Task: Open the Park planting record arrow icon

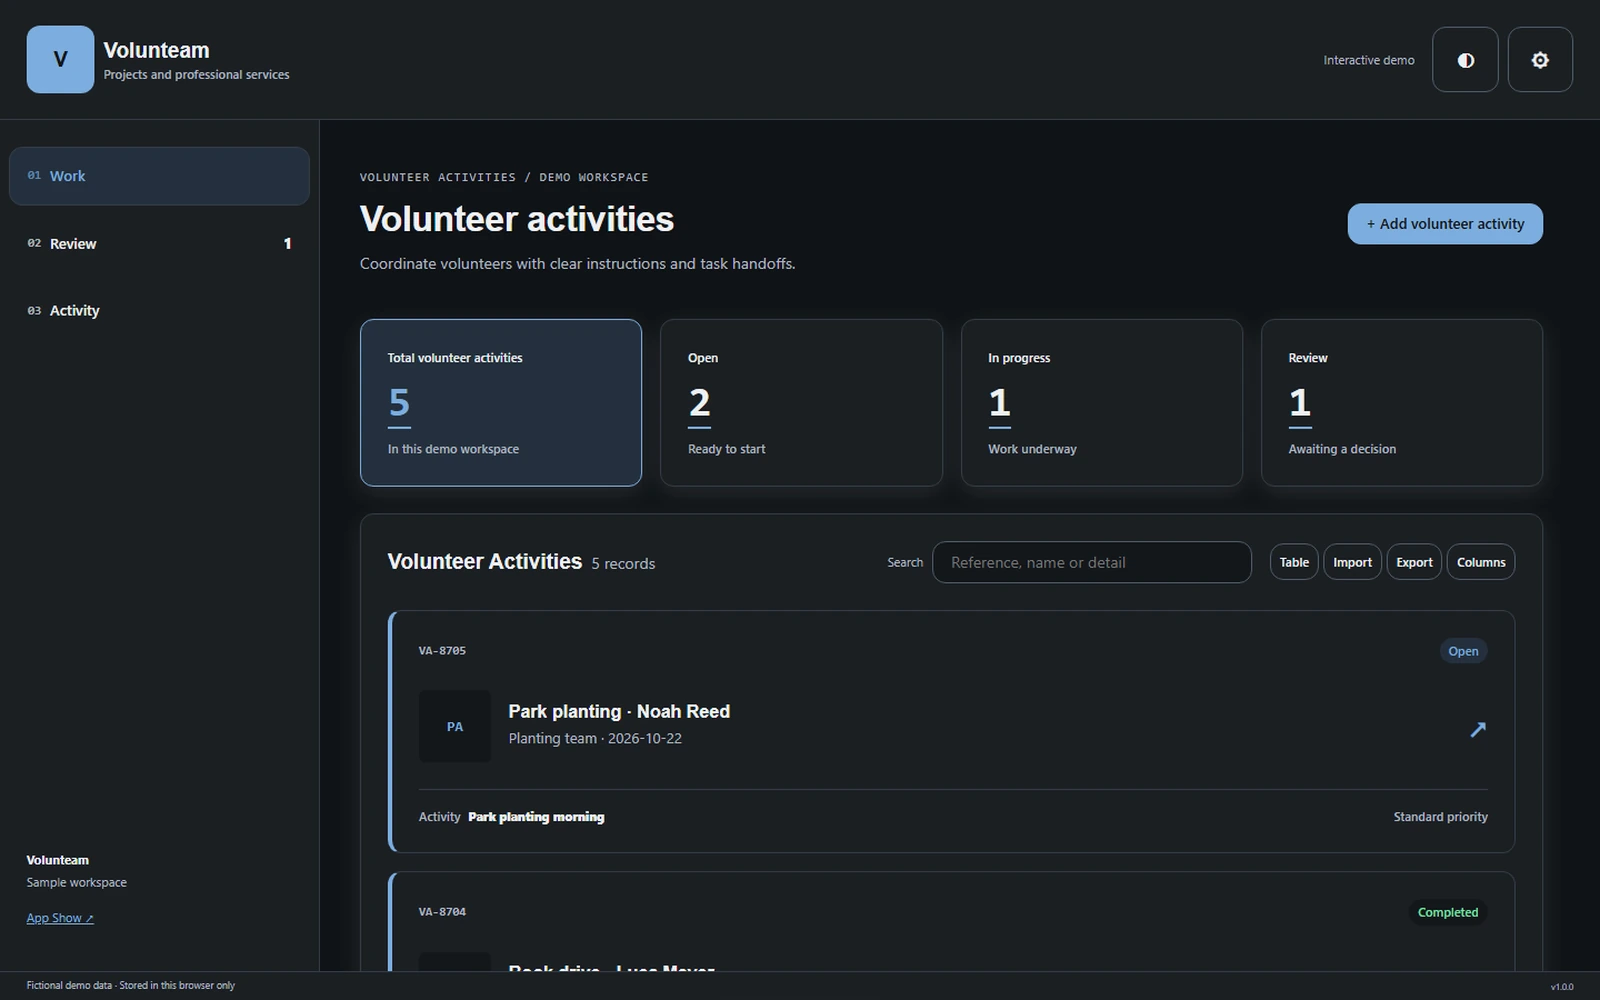Action: pyautogui.click(x=1478, y=729)
